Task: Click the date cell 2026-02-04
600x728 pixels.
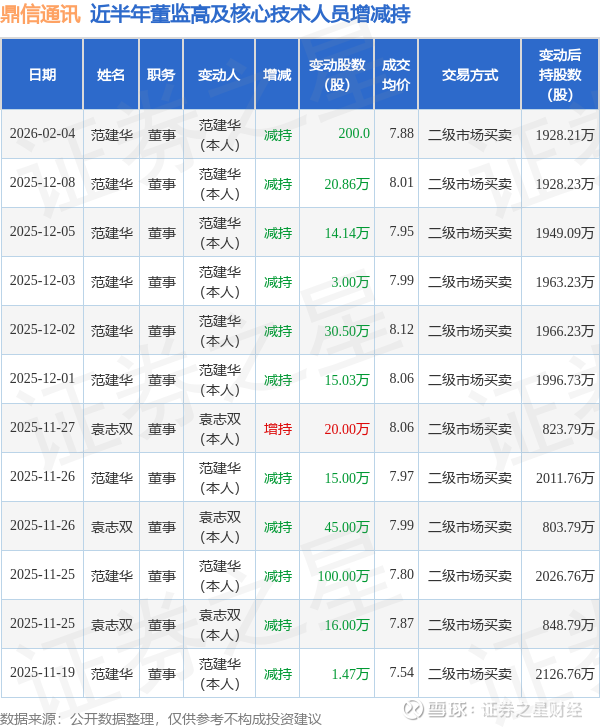Action: point(42,134)
